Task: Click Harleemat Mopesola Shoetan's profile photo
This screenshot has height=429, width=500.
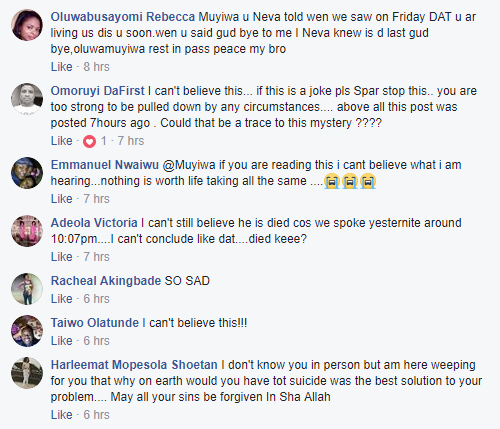Action: click(27, 373)
